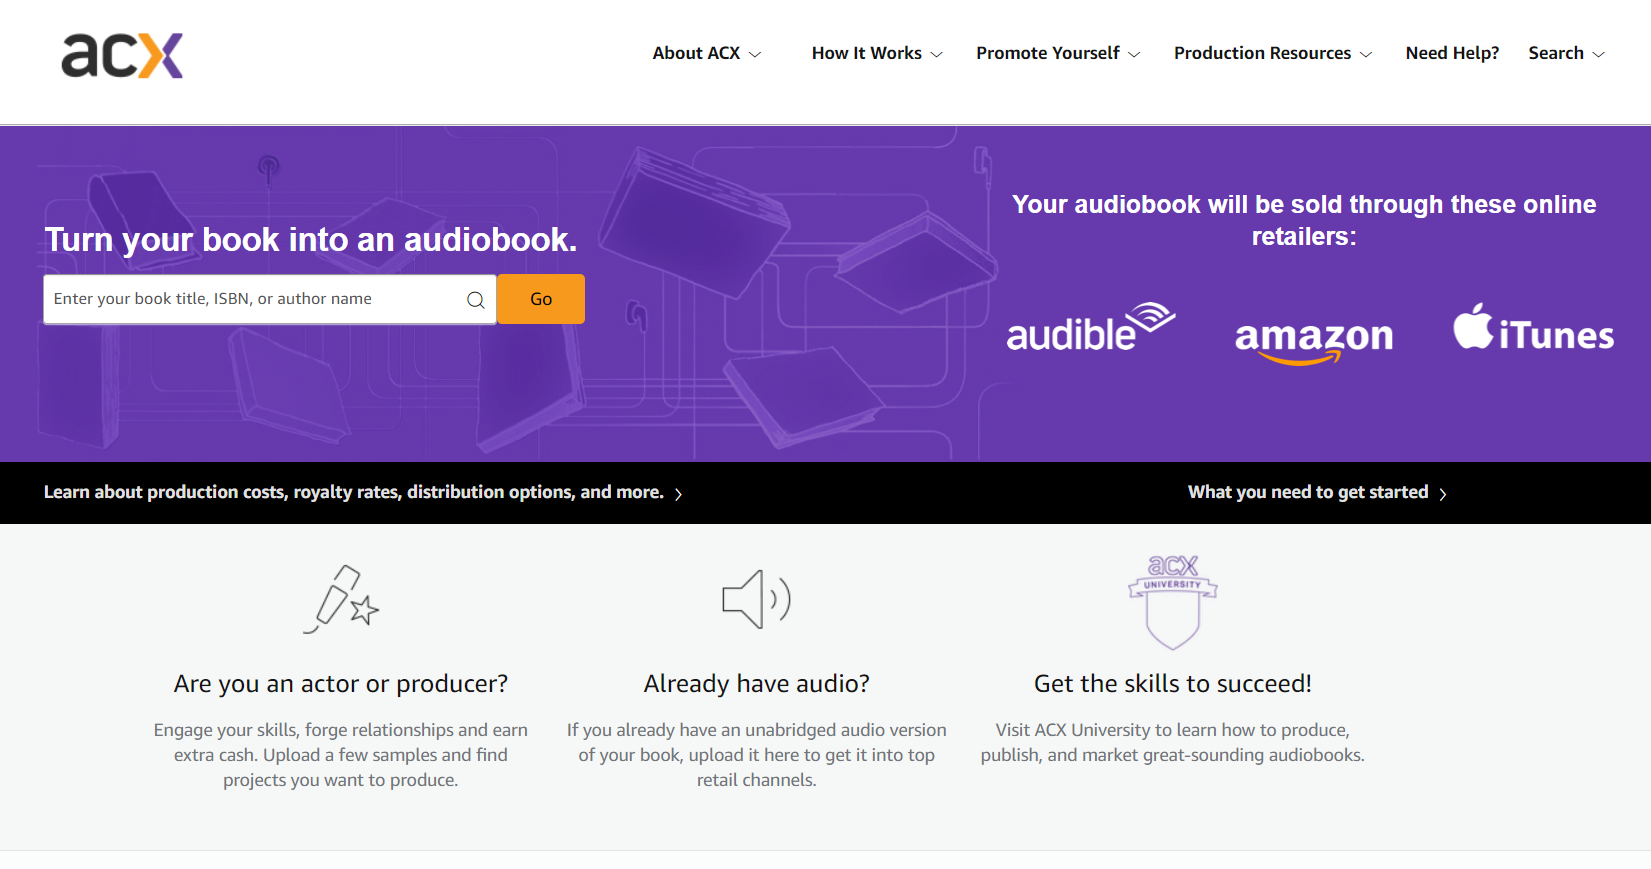
Task: Open the Production Resources dropdown
Action: tap(1272, 53)
